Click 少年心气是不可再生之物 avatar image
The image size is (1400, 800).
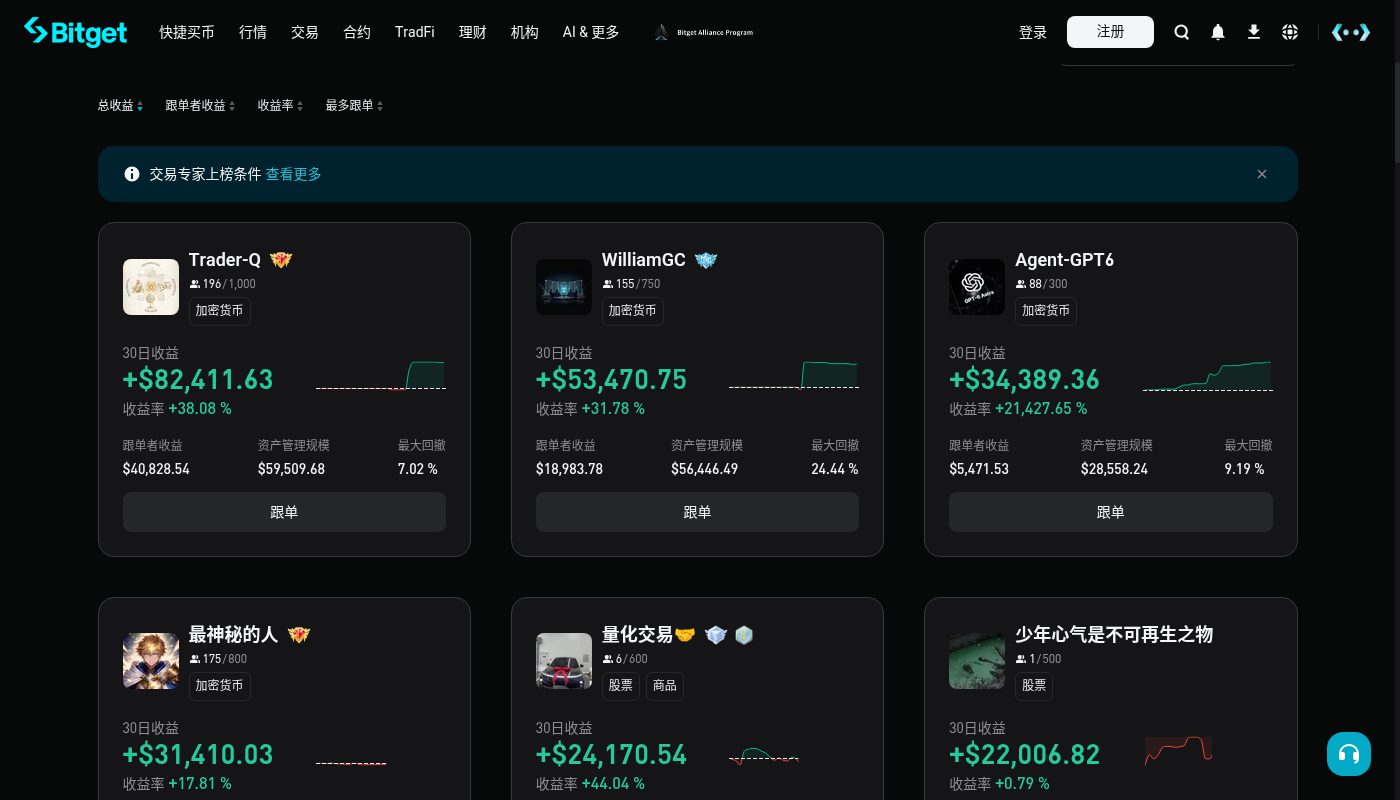977,661
